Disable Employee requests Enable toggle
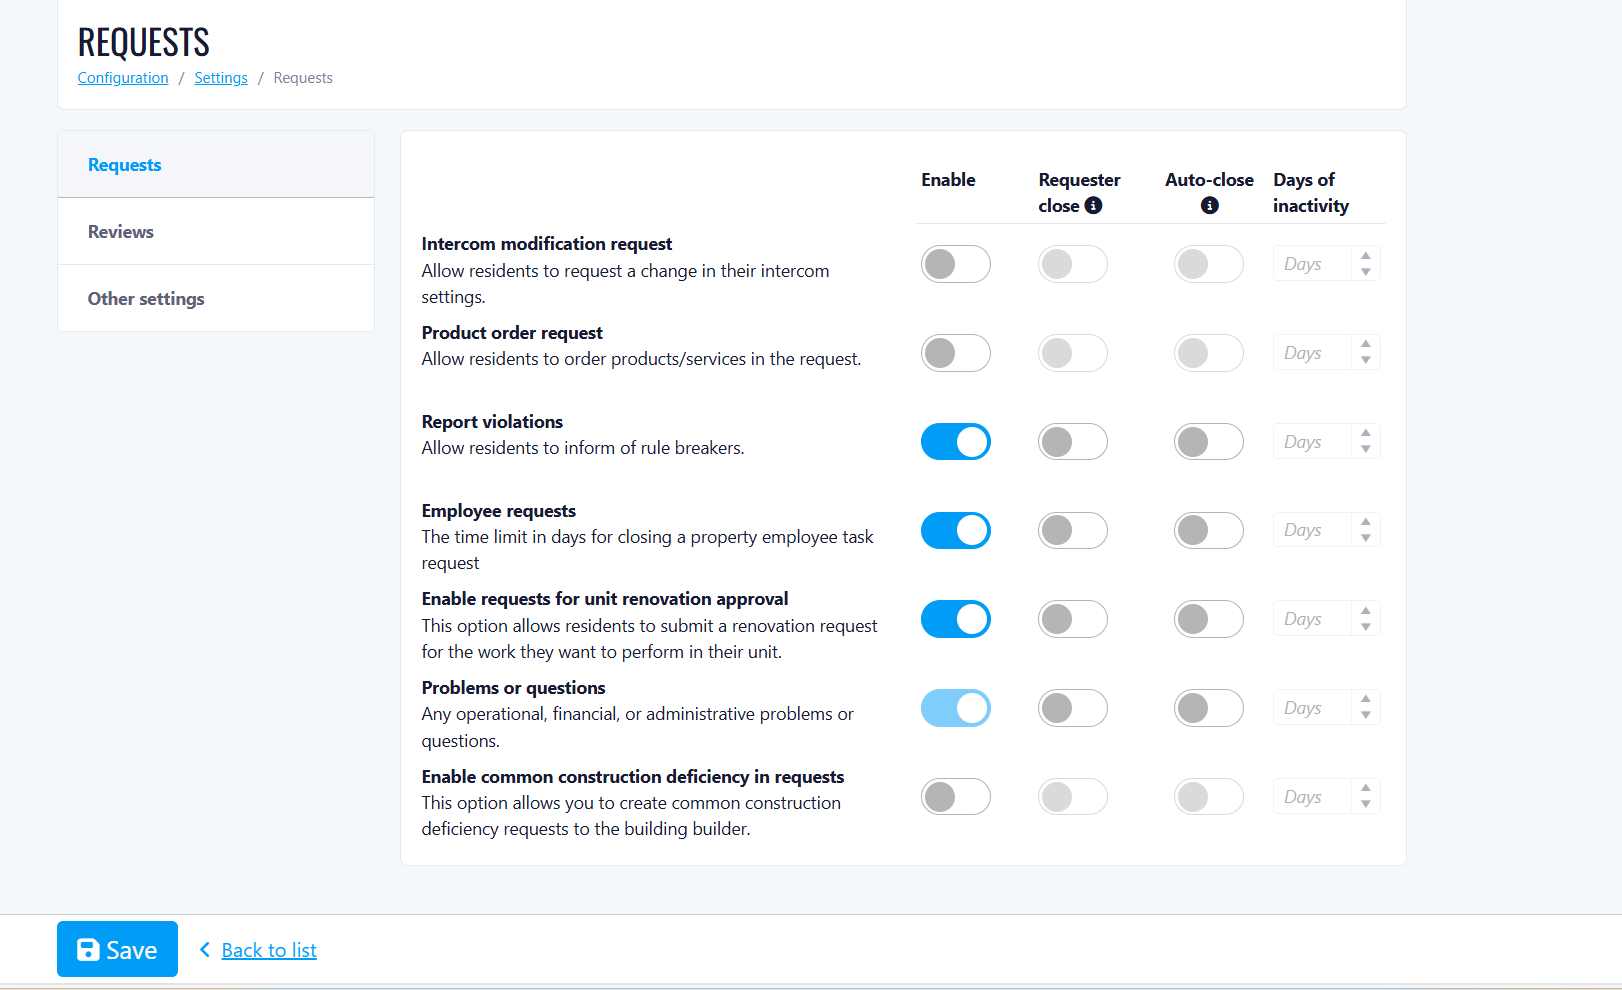 [955, 530]
